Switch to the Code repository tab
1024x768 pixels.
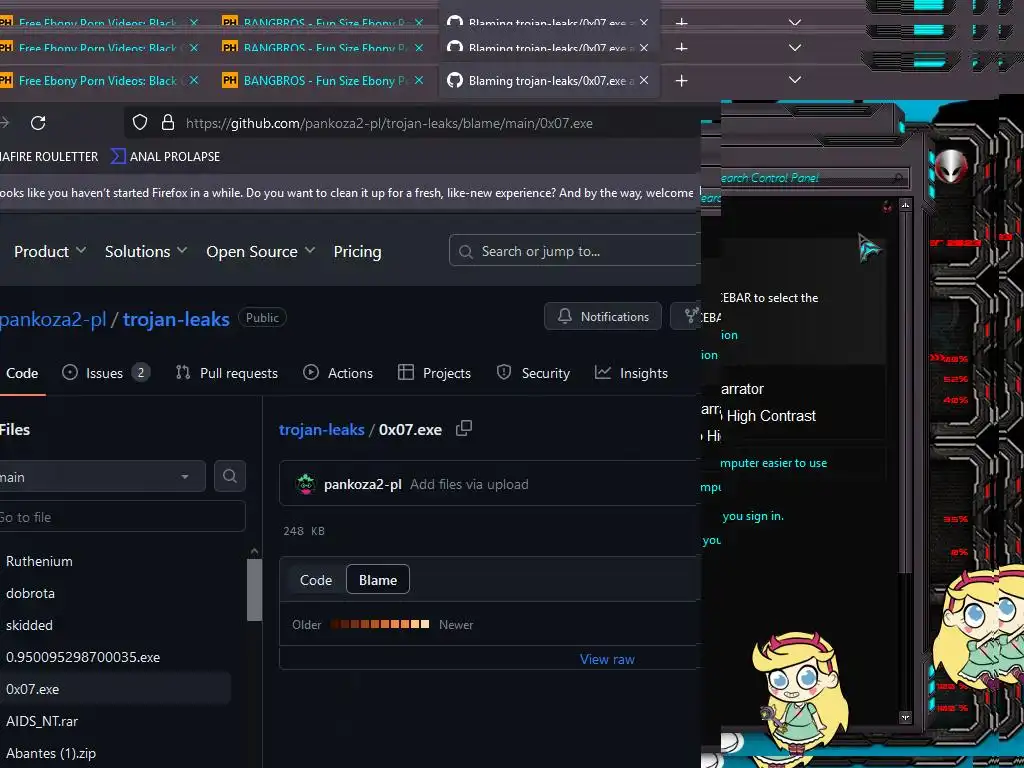pyautogui.click(x=22, y=373)
